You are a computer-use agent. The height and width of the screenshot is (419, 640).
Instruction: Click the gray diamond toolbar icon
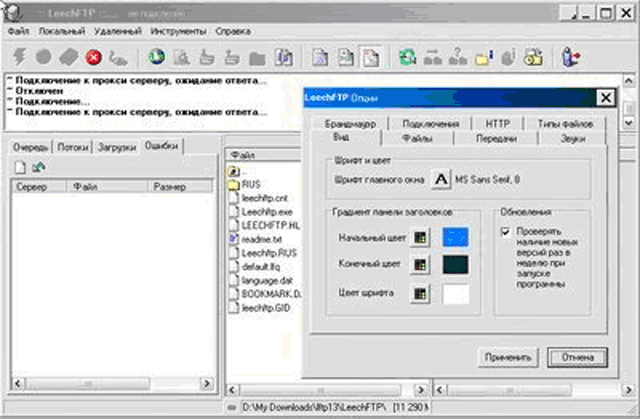69,57
